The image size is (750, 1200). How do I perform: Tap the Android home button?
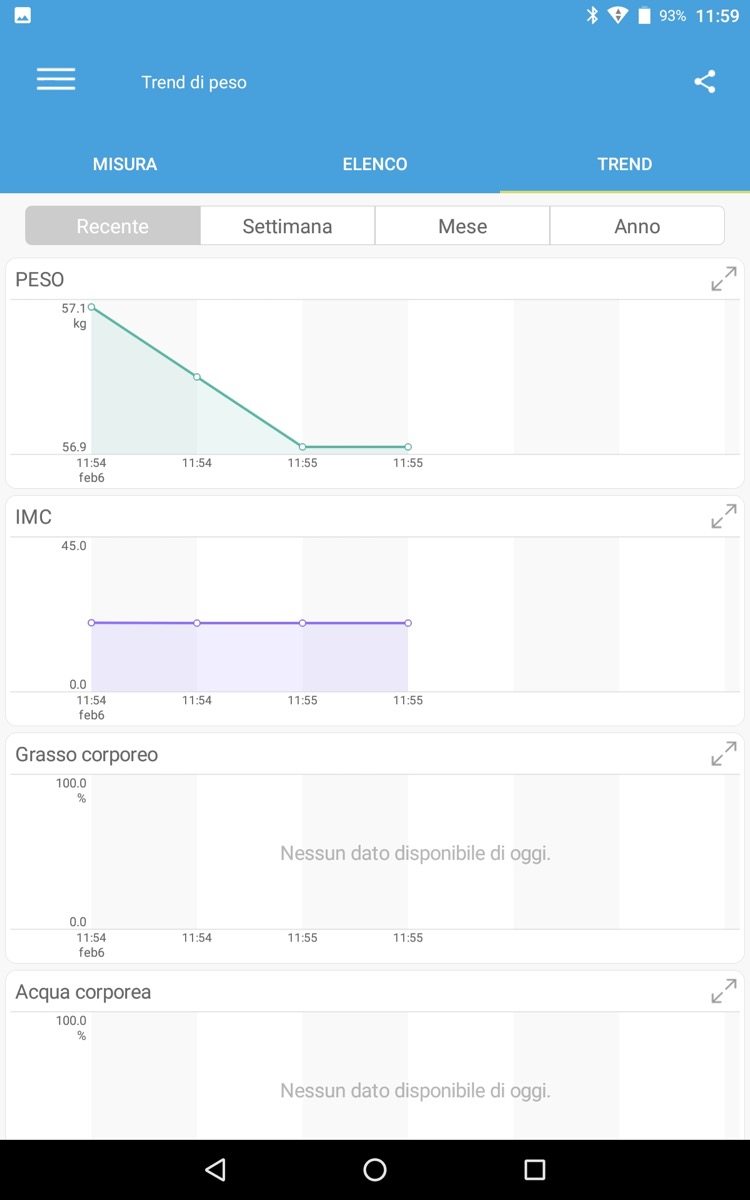click(x=375, y=1170)
